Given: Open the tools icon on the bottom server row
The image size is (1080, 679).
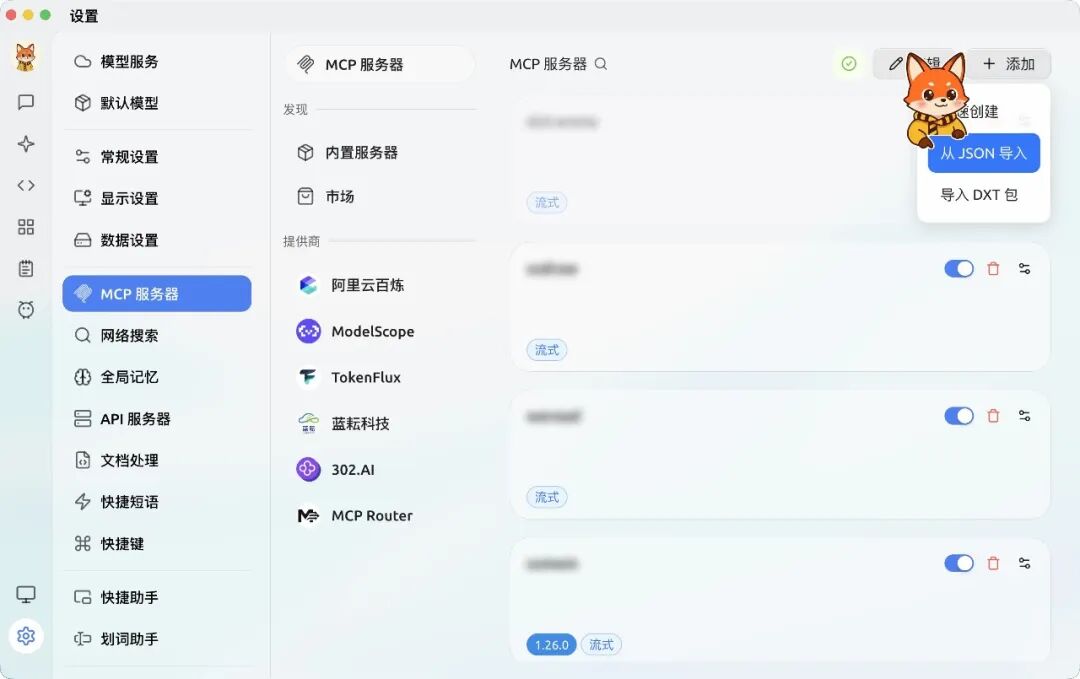Looking at the screenshot, I should click(1024, 563).
